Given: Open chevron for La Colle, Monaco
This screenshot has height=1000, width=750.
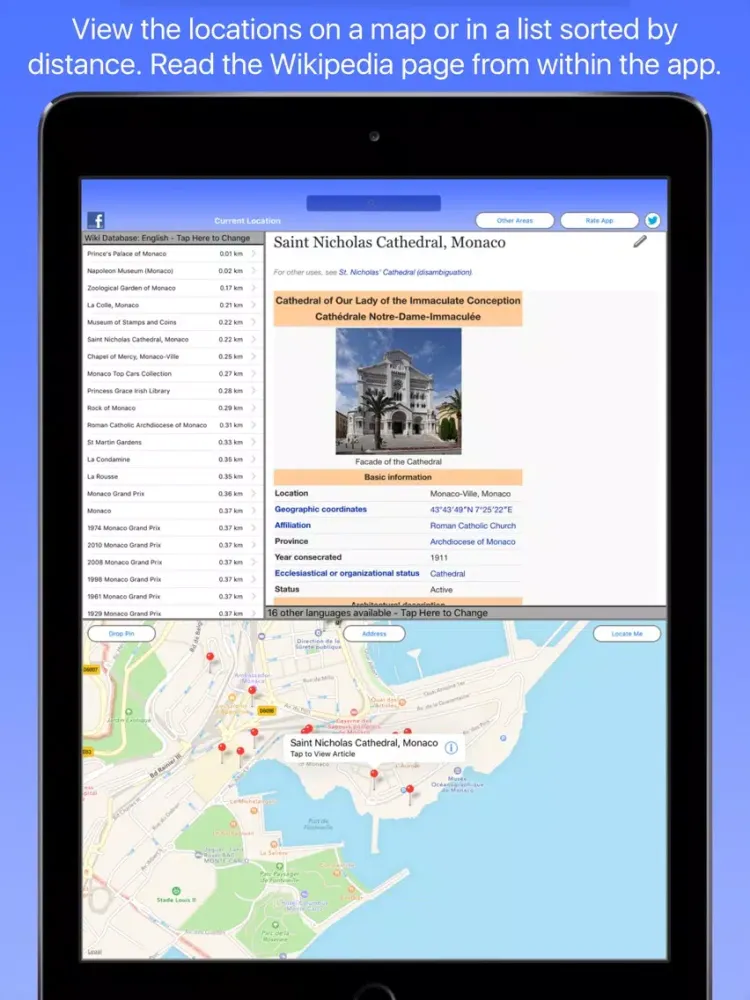Looking at the screenshot, I should (x=253, y=305).
